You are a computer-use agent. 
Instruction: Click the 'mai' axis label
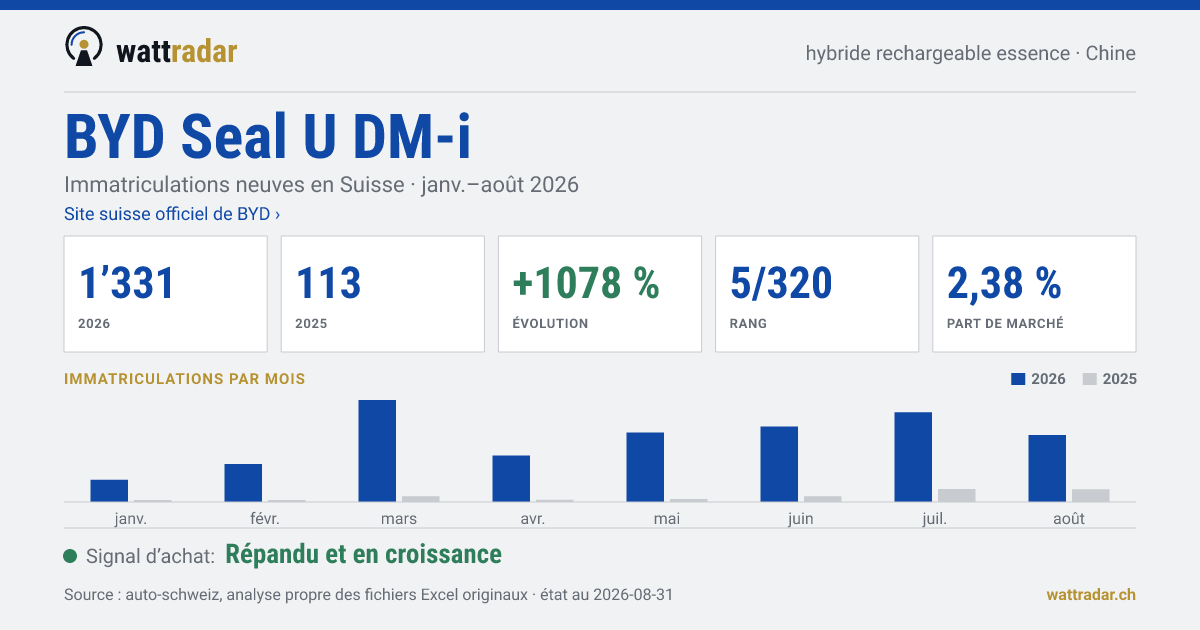click(667, 518)
